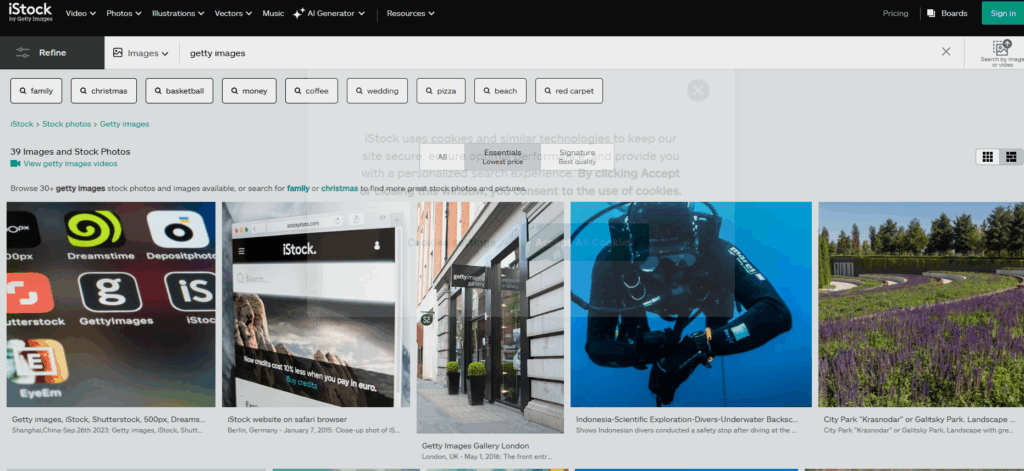Expand the Images search type dropdown
Image resolution: width=1024 pixels, height=471 pixels.
point(141,52)
